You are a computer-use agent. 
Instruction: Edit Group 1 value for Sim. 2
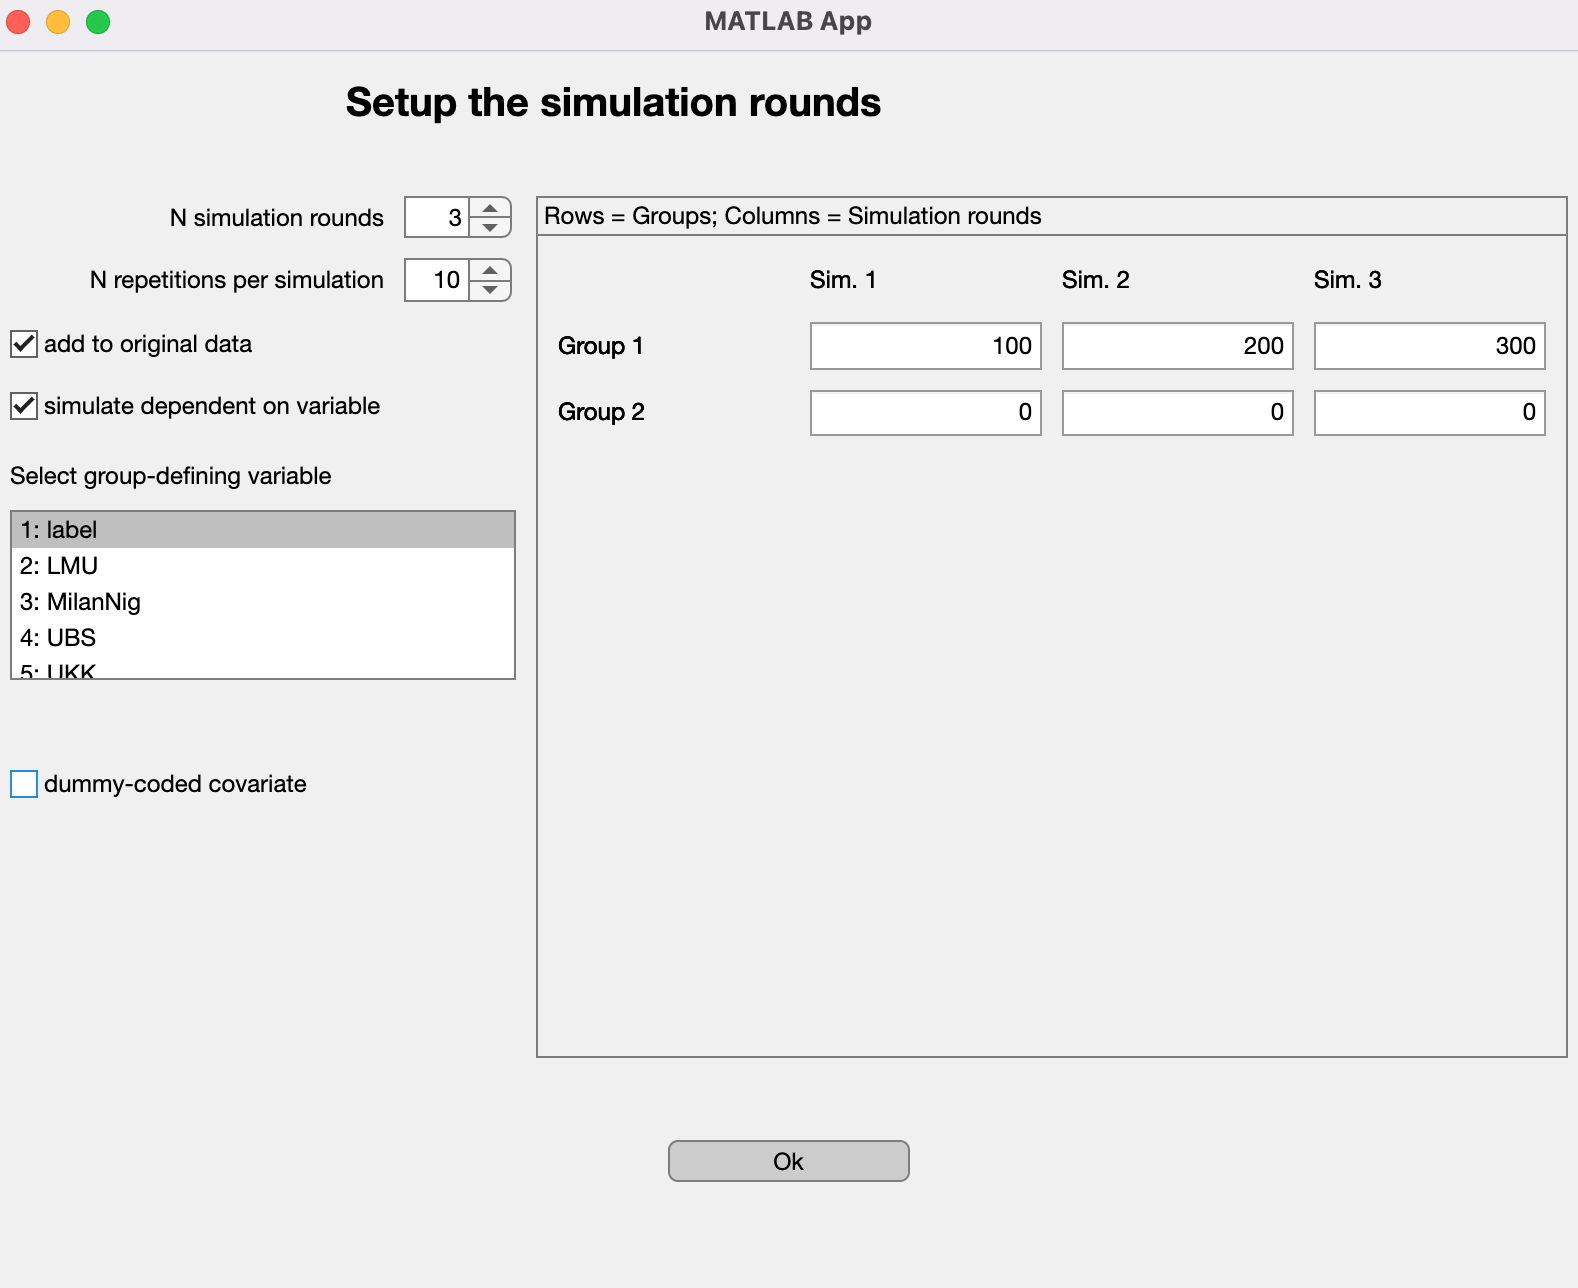pos(1178,346)
